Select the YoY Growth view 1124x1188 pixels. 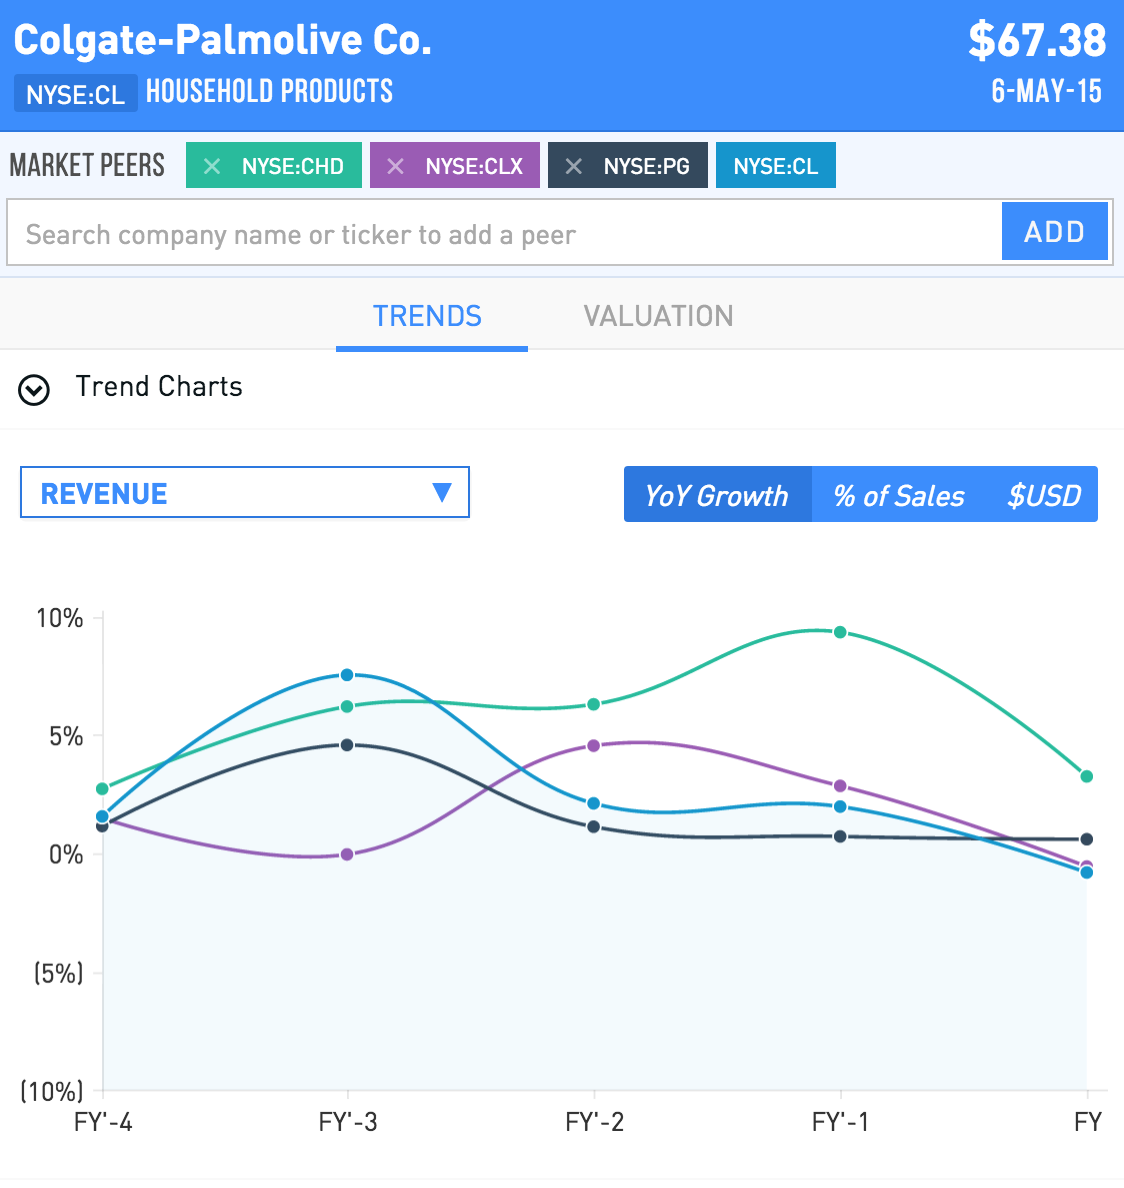(x=717, y=496)
